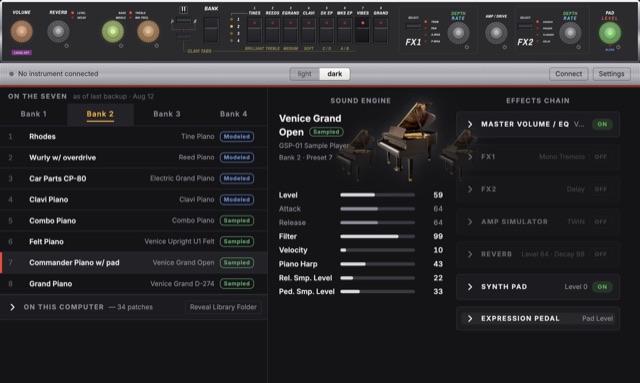Click the FX1 Select button
The height and width of the screenshot is (383, 640).
click(x=413, y=27)
